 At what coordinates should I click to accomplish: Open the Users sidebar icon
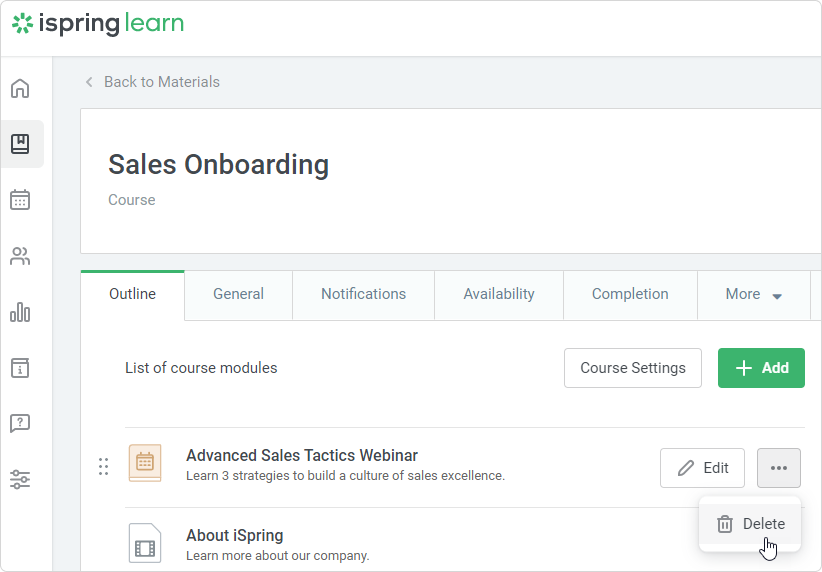(x=20, y=257)
